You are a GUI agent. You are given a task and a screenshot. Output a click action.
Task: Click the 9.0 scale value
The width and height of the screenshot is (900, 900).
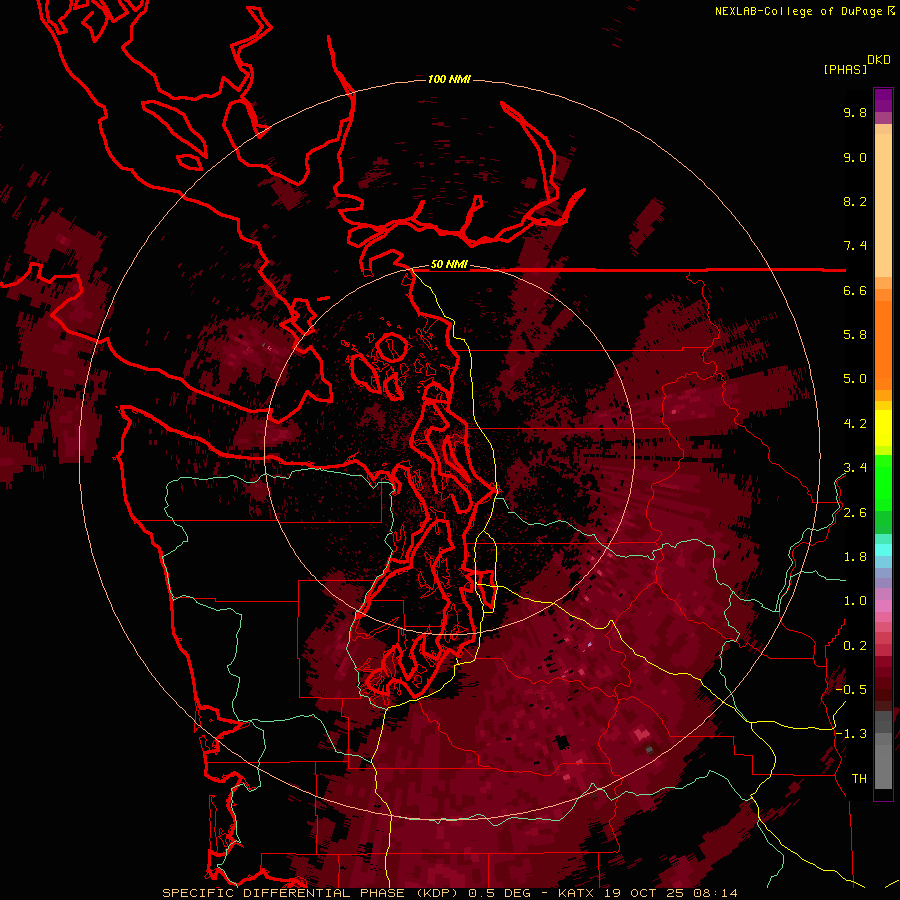pyautogui.click(x=855, y=157)
